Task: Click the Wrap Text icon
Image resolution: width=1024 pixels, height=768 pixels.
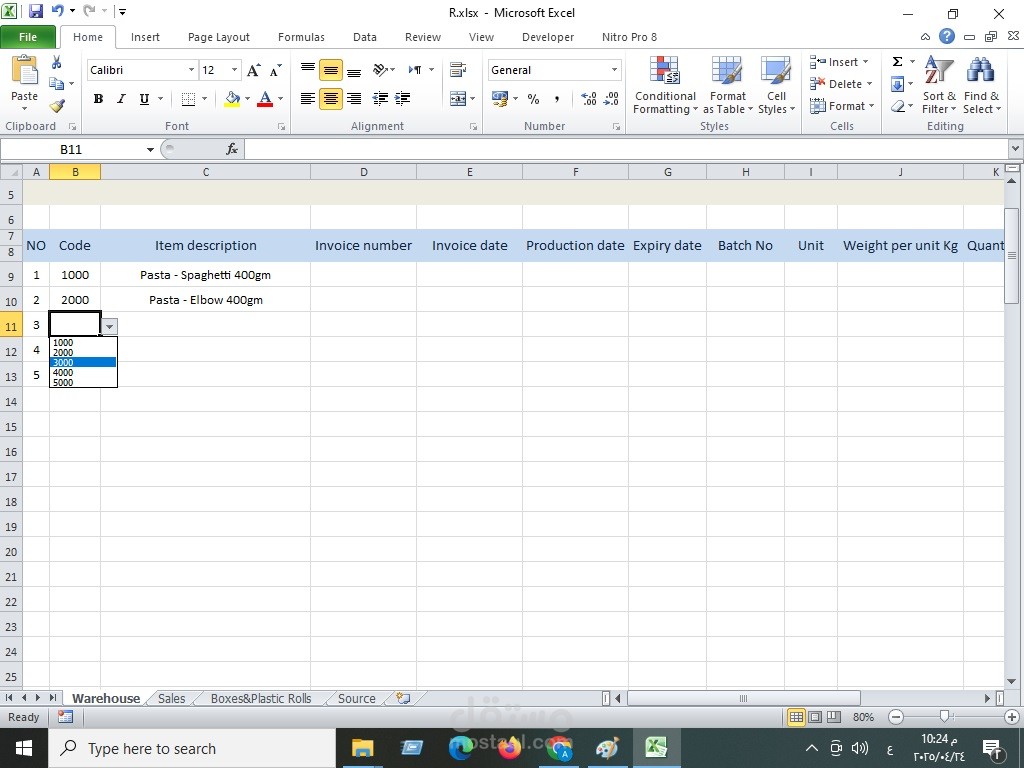Action: (x=458, y=69)
